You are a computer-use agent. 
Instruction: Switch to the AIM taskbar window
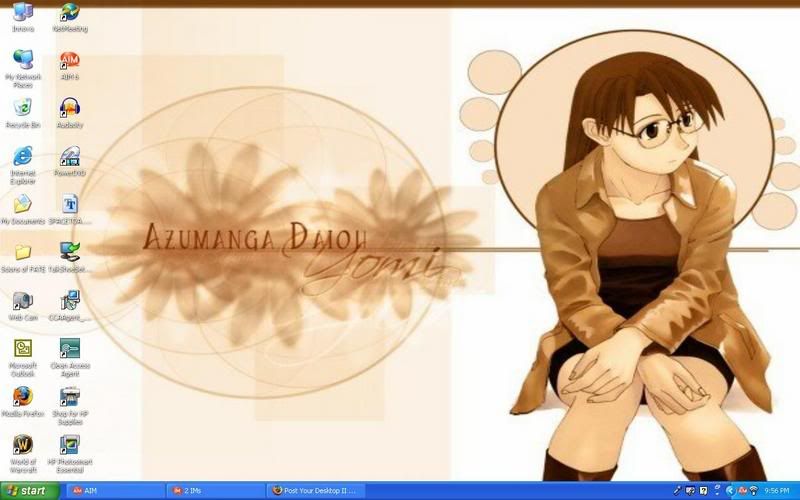pos(115,491)
